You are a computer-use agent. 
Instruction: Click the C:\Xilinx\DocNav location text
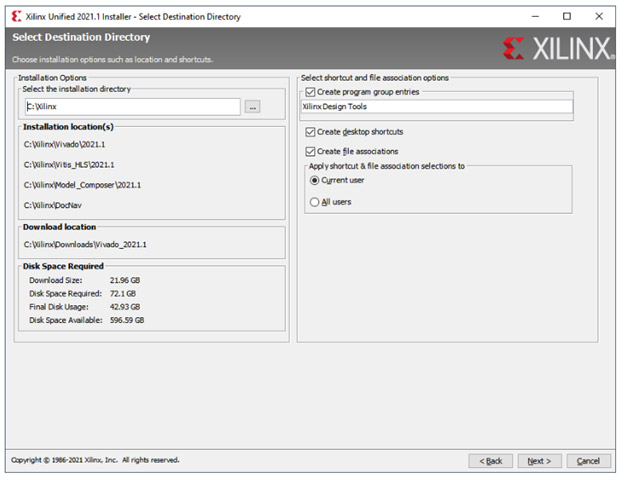click(x=53, y=205)
